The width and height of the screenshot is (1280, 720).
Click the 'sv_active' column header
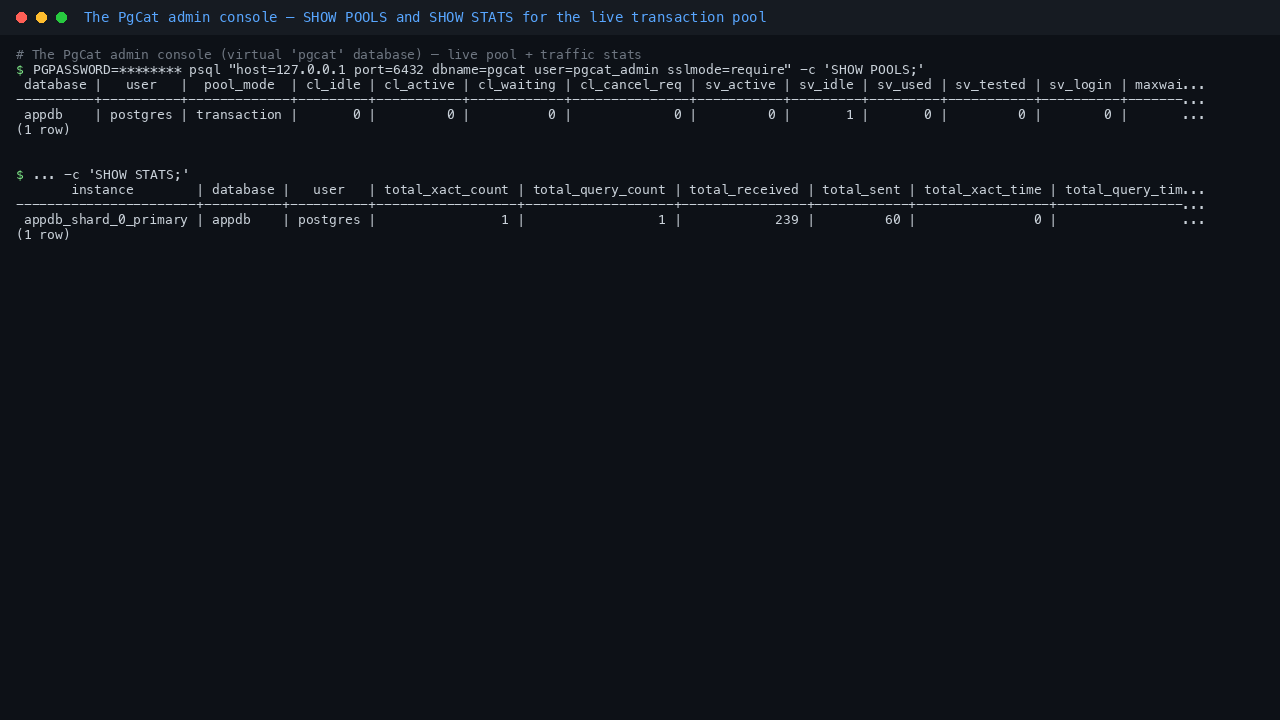tap(740, 84)
